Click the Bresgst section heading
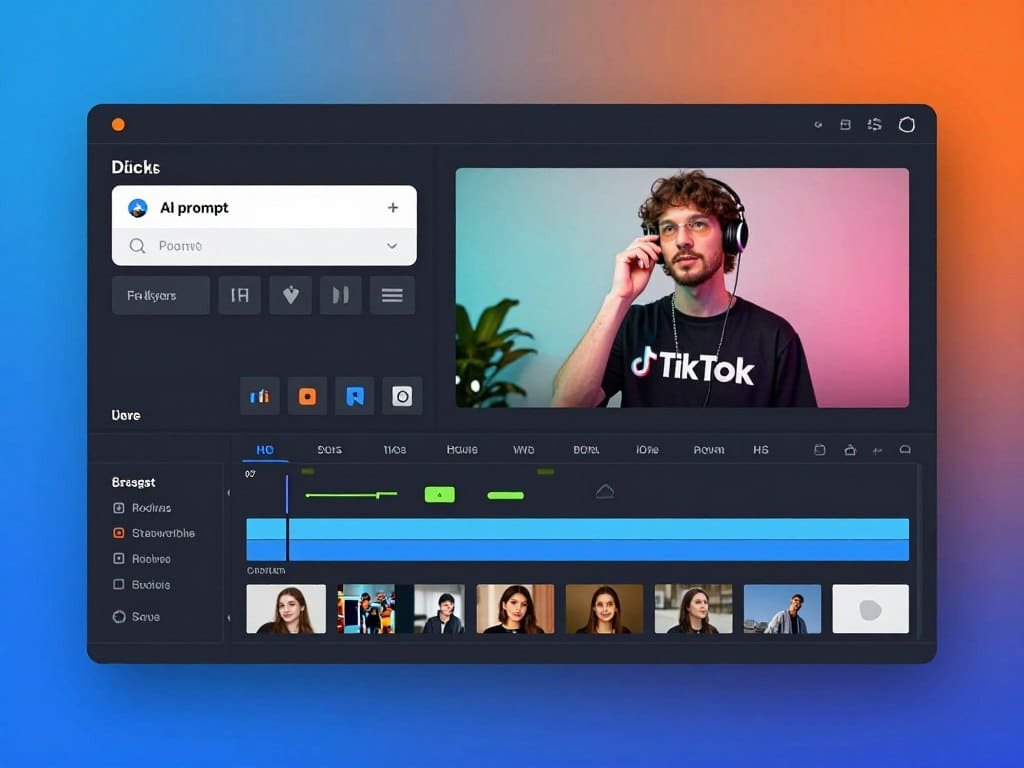 [133, 483]
